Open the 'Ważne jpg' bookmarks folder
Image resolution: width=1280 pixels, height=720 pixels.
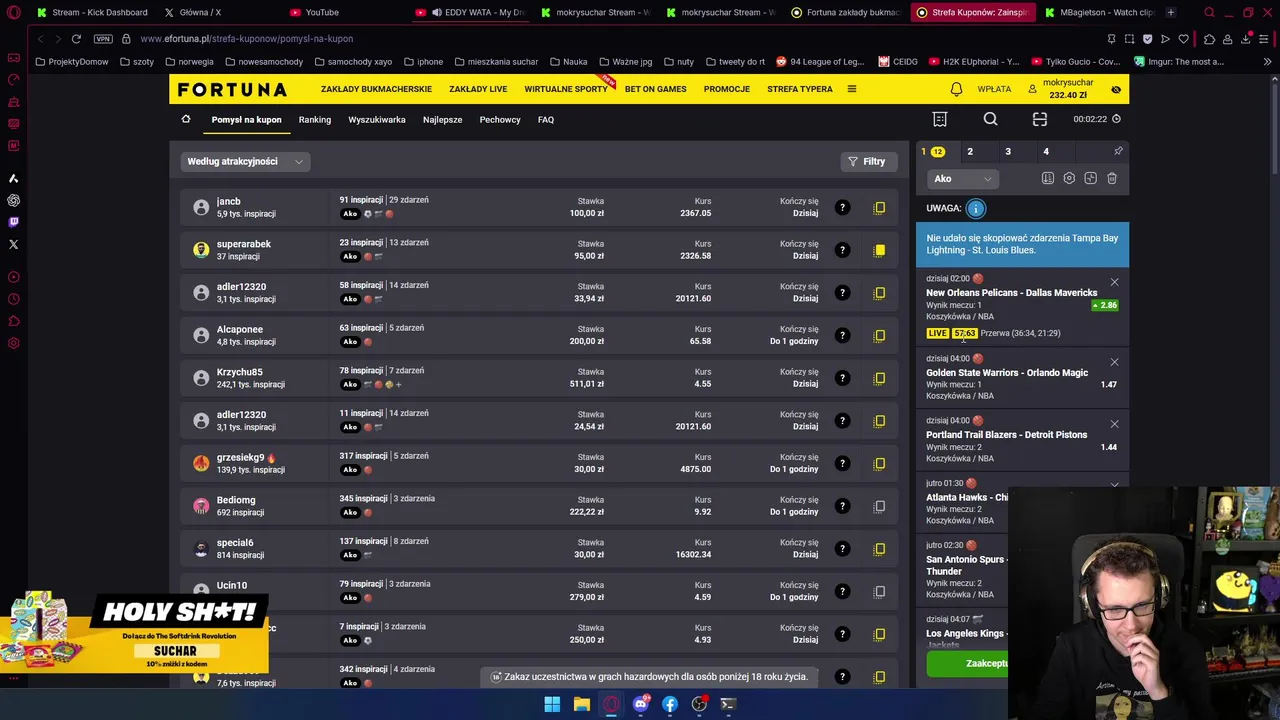click(x=624, y=62)
